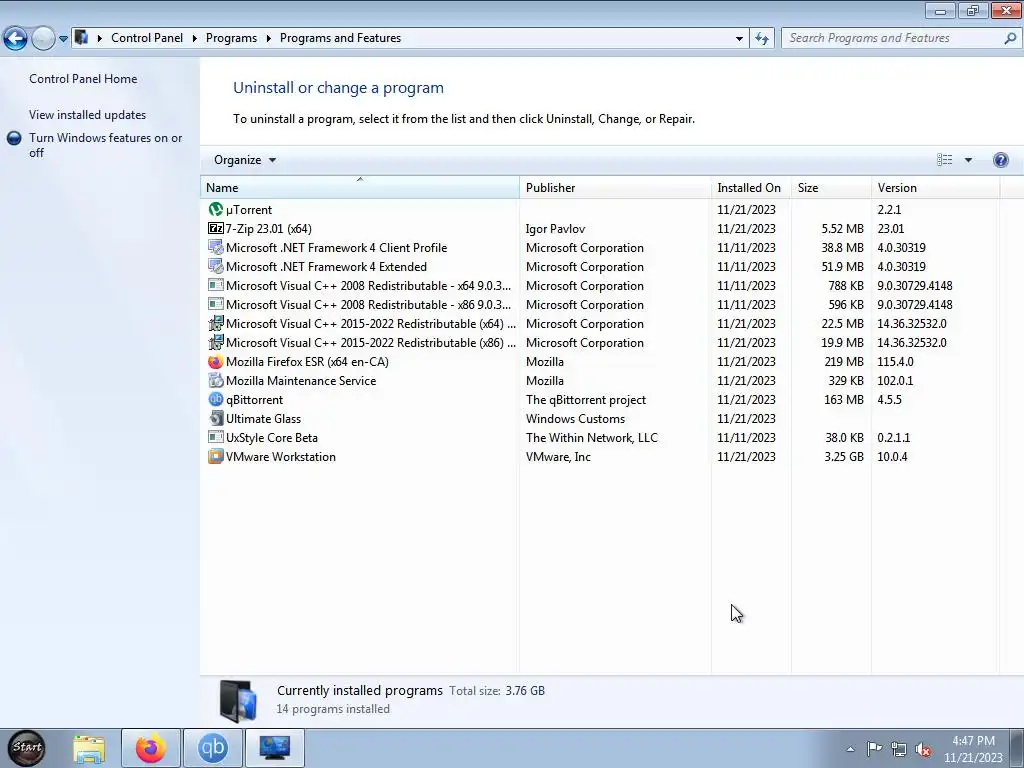Expand the arrow after Control Panel breadcrumb
Viewport: 1024px width, 768px height.
pos(195,39)
